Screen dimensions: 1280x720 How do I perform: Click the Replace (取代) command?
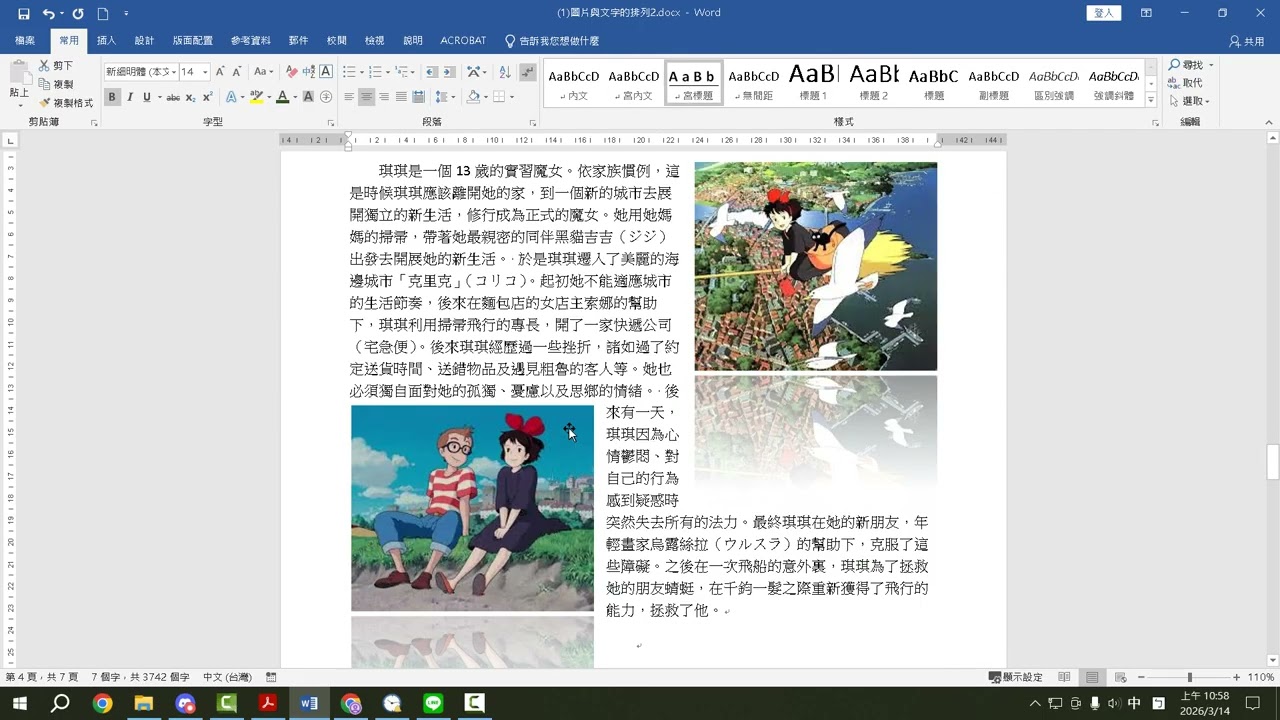1185,83
